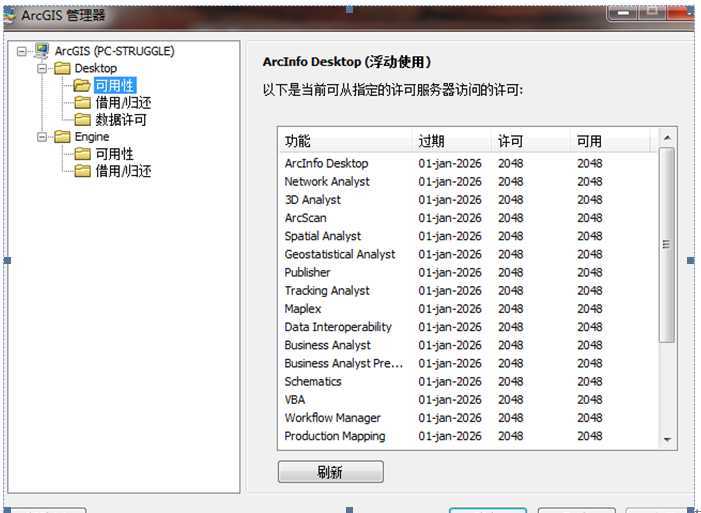Click 可用 count of Publisher row
Viewport: 701px width, 513px height.
click(590, 272)
